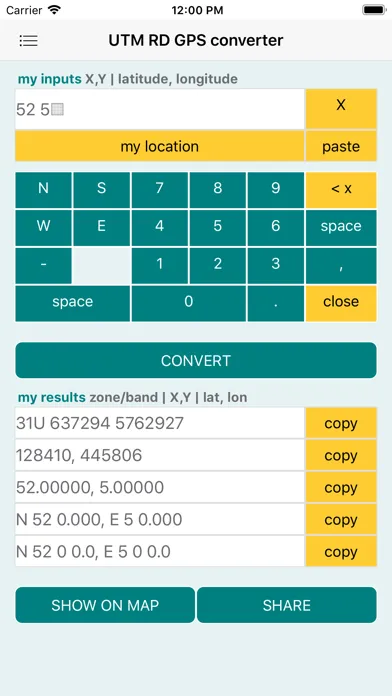The height and width of the screenshot is (696, 392).
Task: Tap the Wi-Fi status icon
Action: tap(55, 10)
